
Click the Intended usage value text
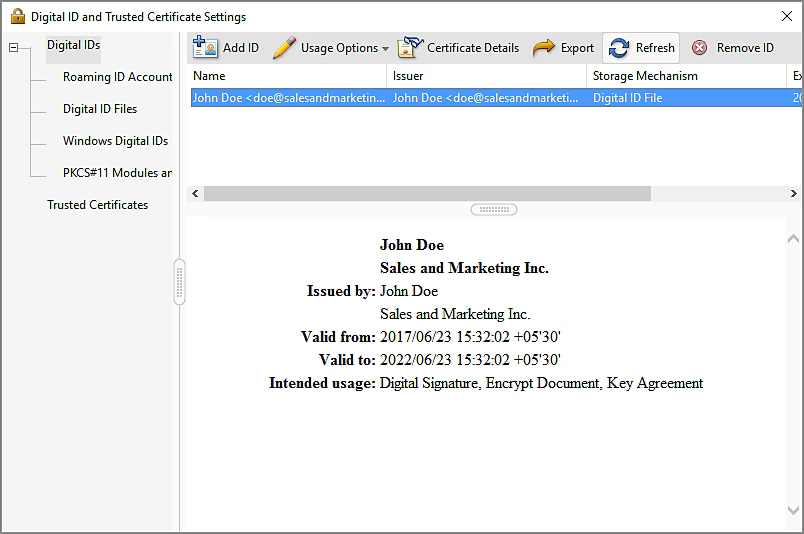(x=541, y=383)
